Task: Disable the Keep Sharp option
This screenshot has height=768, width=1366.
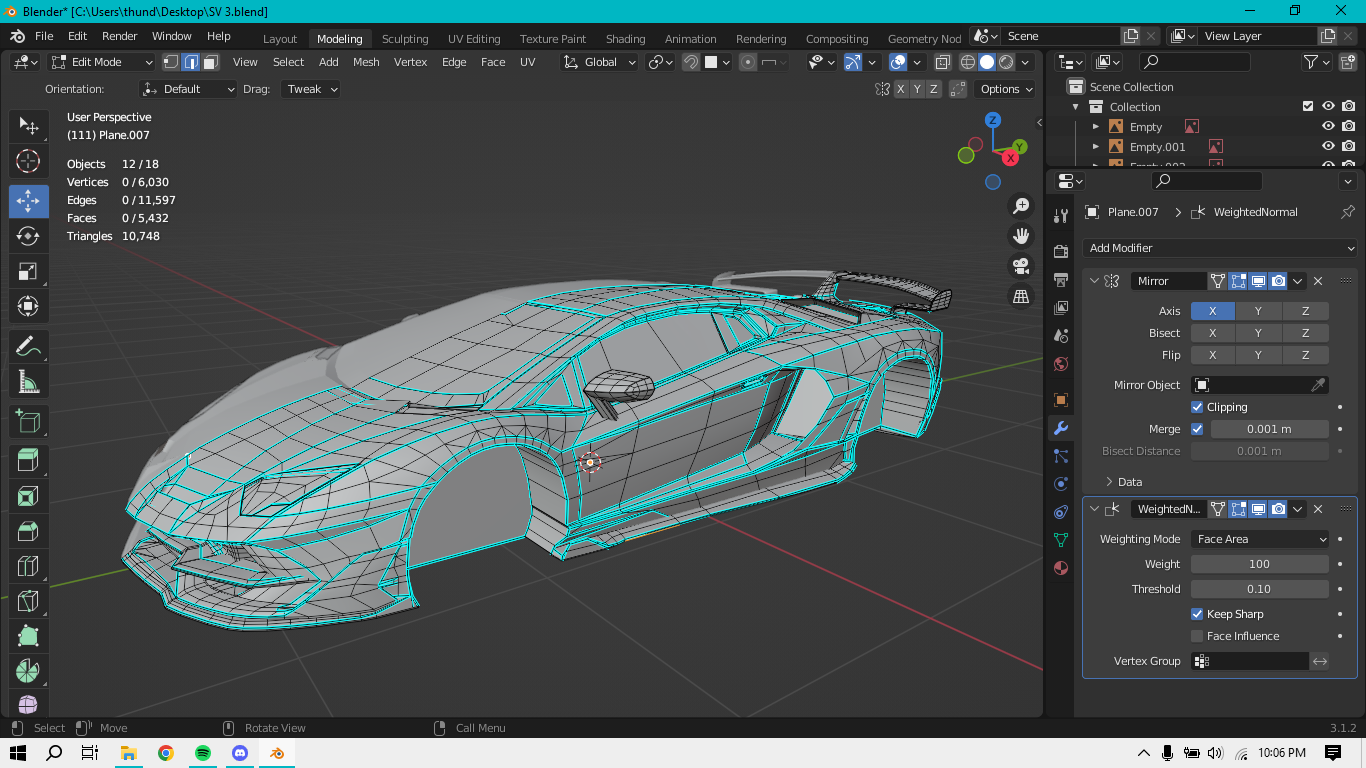Action: (x=1197, y=614)
